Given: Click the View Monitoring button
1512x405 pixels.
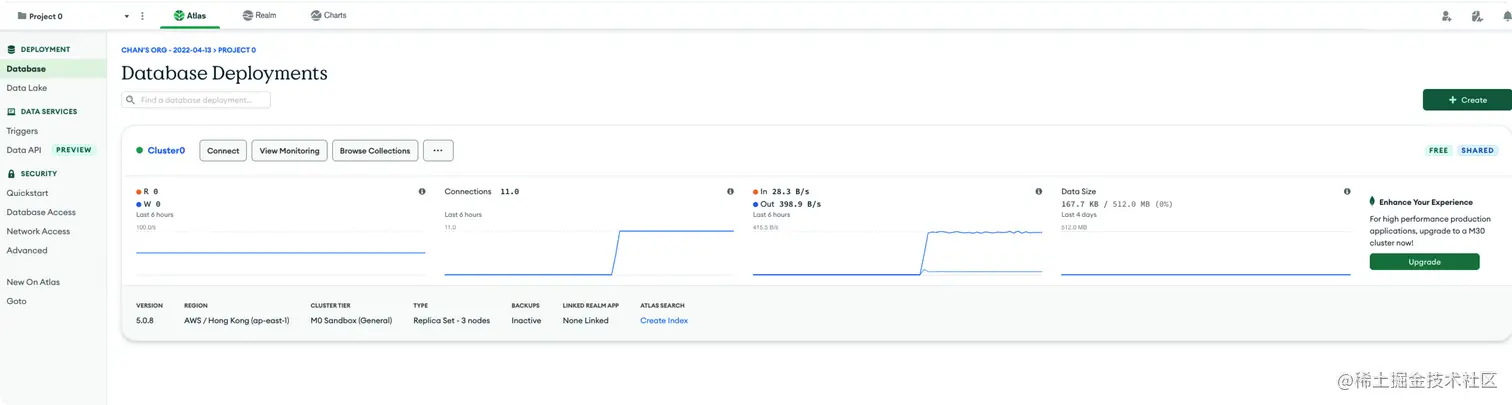Looking at the screenshot, I should tap(289, 150).
